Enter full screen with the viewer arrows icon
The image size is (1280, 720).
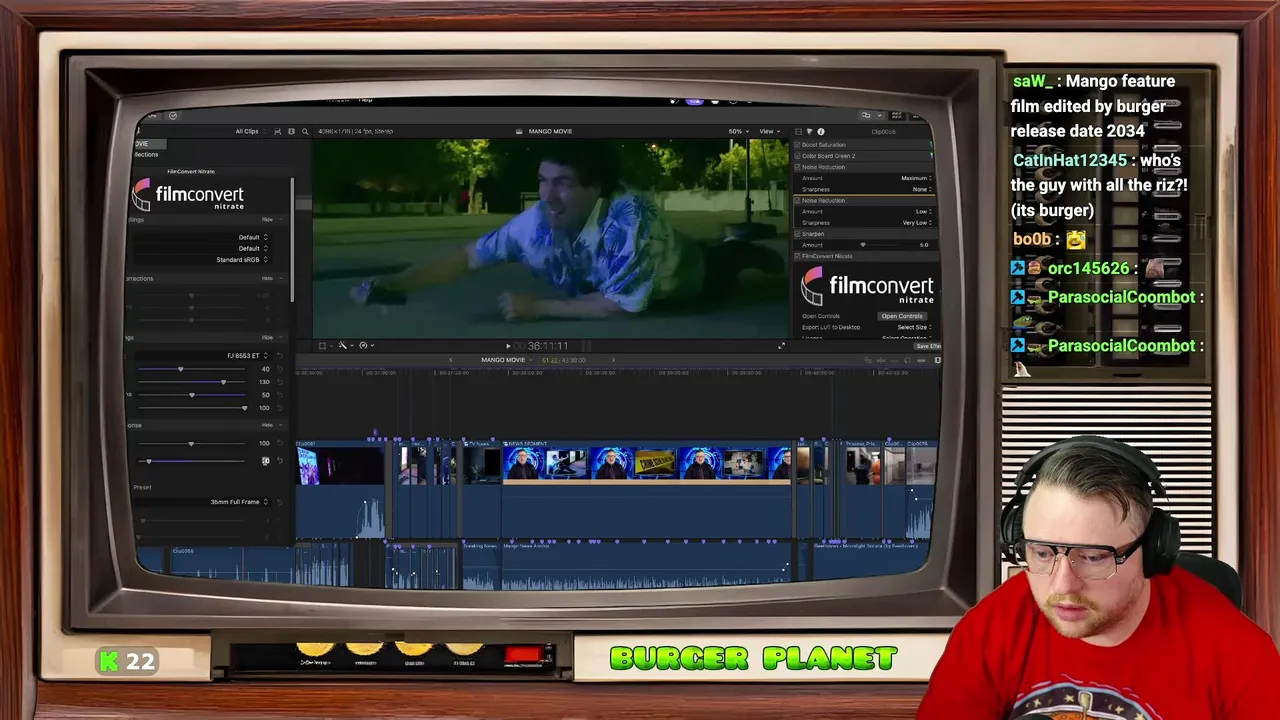coord(781,346)
